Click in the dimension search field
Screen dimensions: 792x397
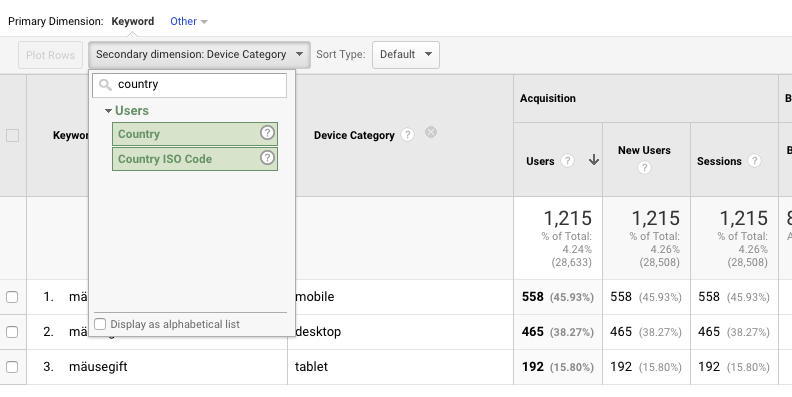click(x=189, y=85)
